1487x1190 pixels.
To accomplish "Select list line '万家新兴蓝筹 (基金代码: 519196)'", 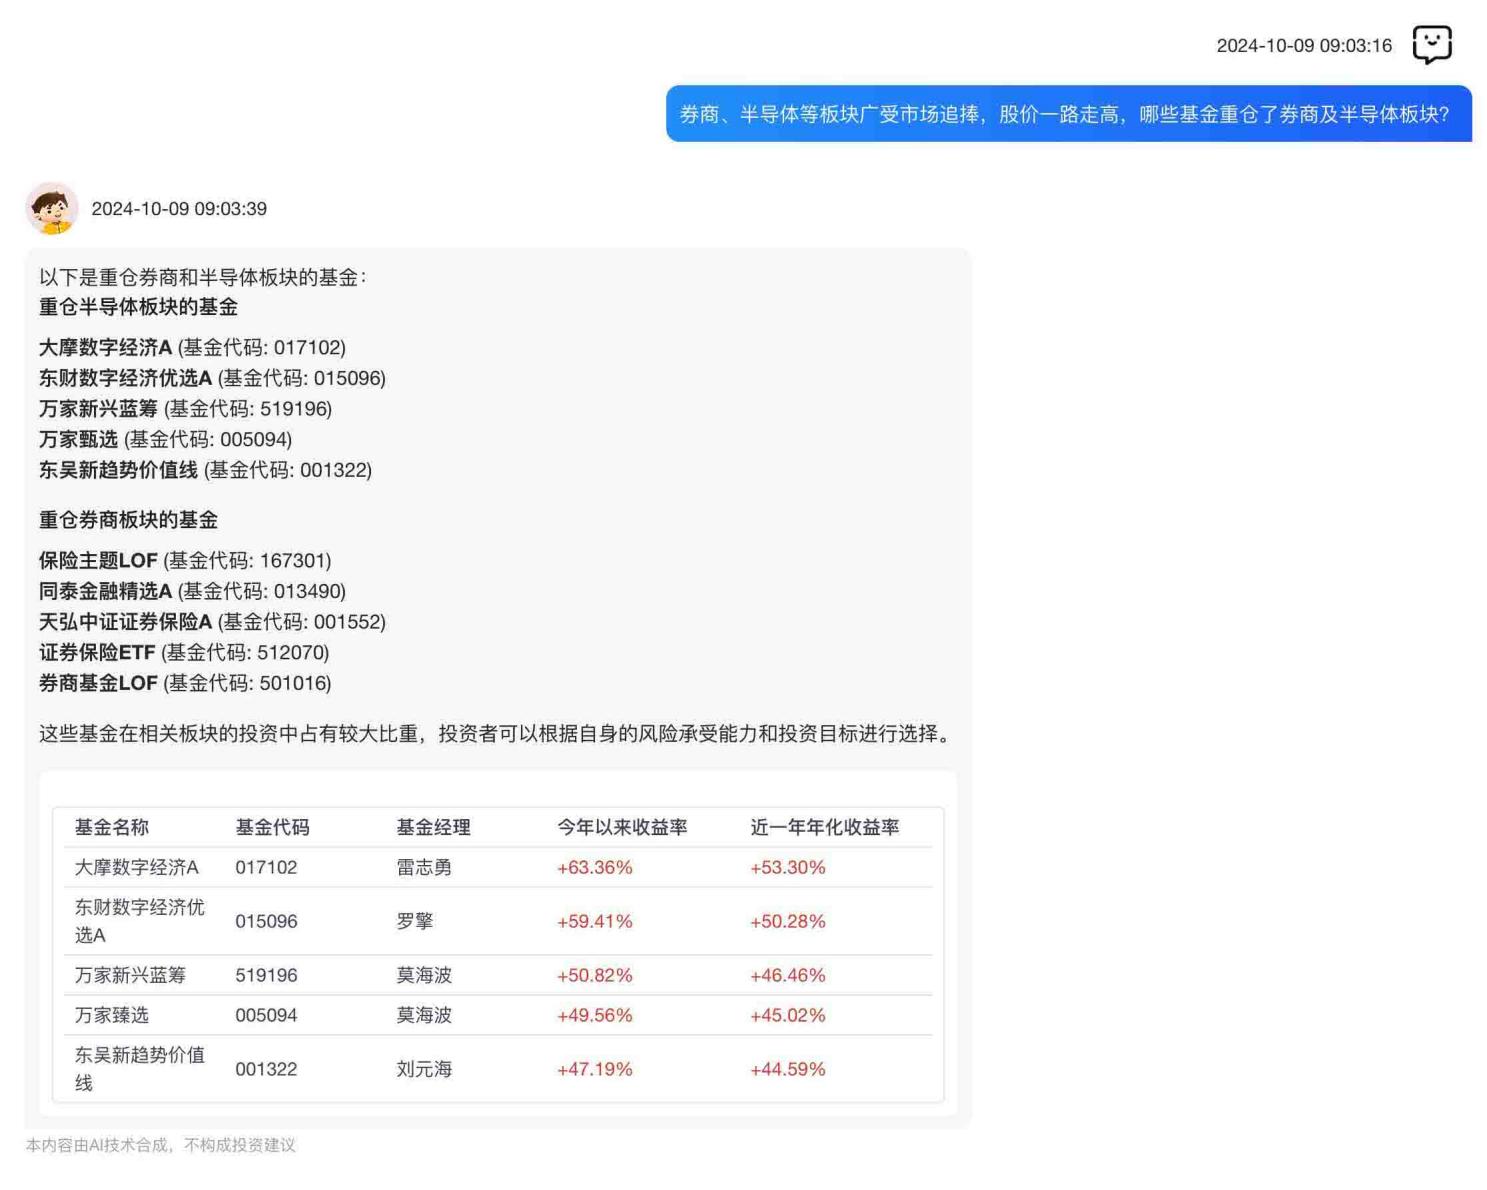I will (x=185, y=409).
